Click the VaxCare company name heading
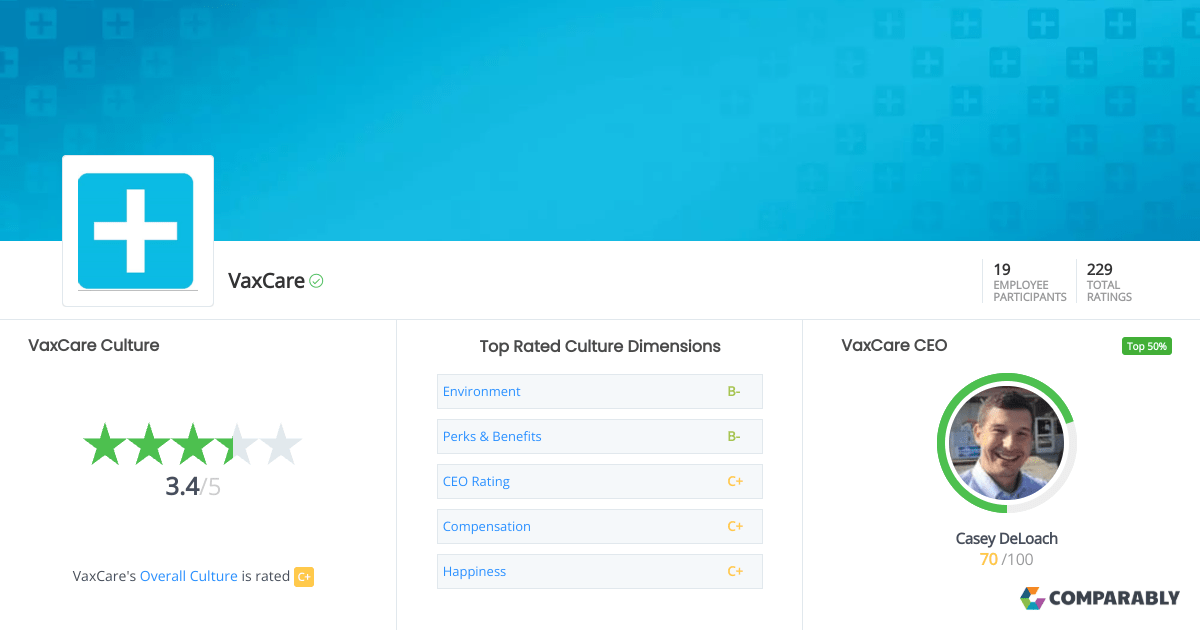 click(x=266, y=281)
